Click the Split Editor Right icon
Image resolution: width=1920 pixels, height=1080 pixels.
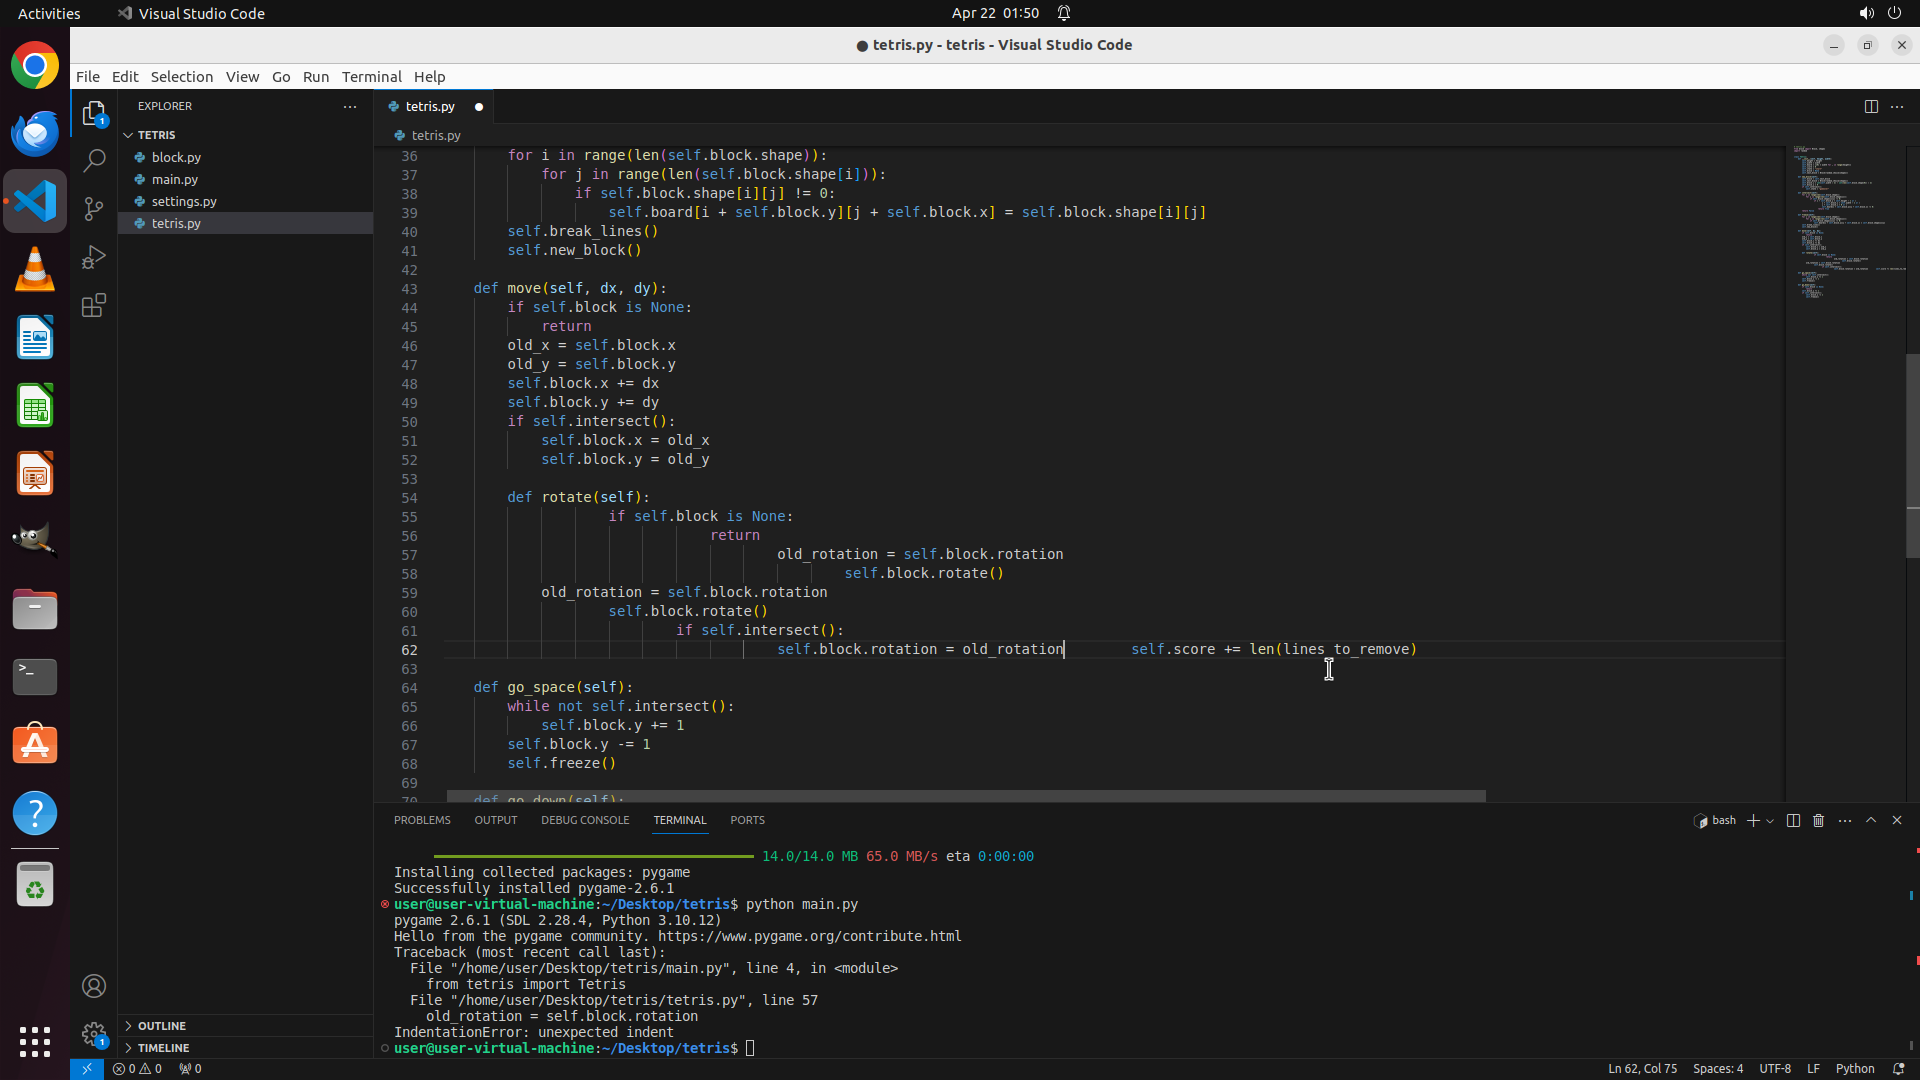tap(1871, 107)
